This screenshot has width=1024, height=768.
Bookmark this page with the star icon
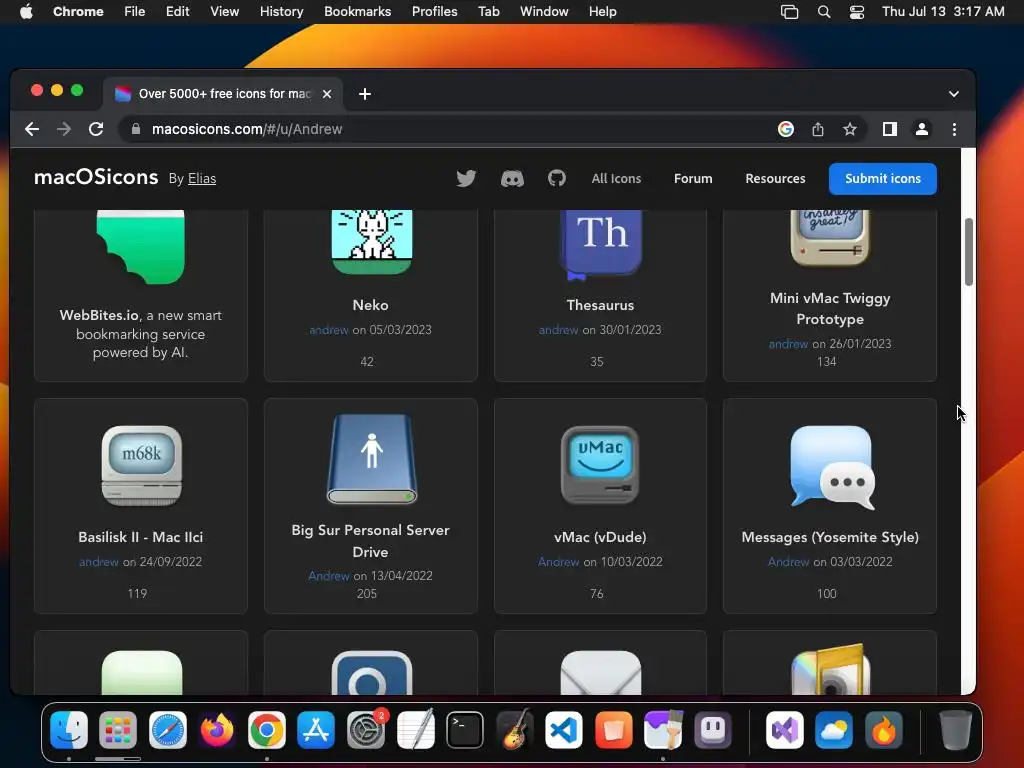coord(850,129)
